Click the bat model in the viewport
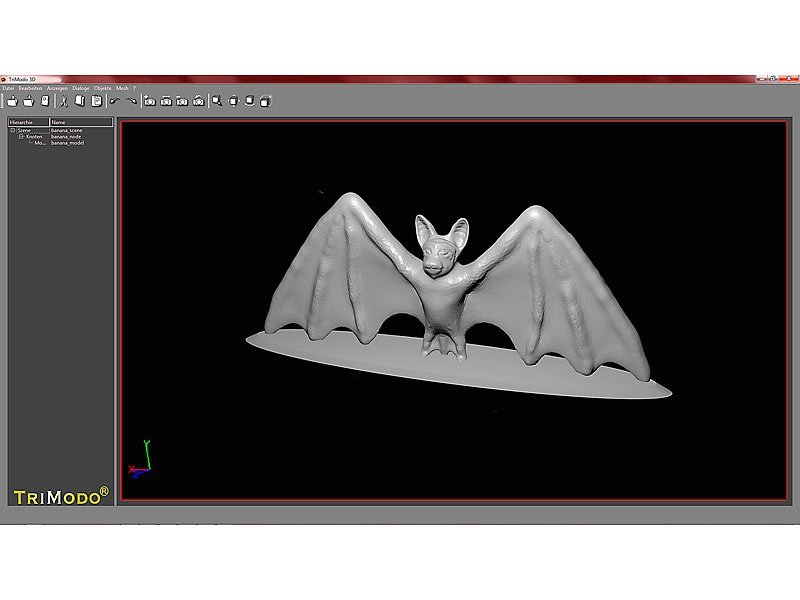 point(440,290)
